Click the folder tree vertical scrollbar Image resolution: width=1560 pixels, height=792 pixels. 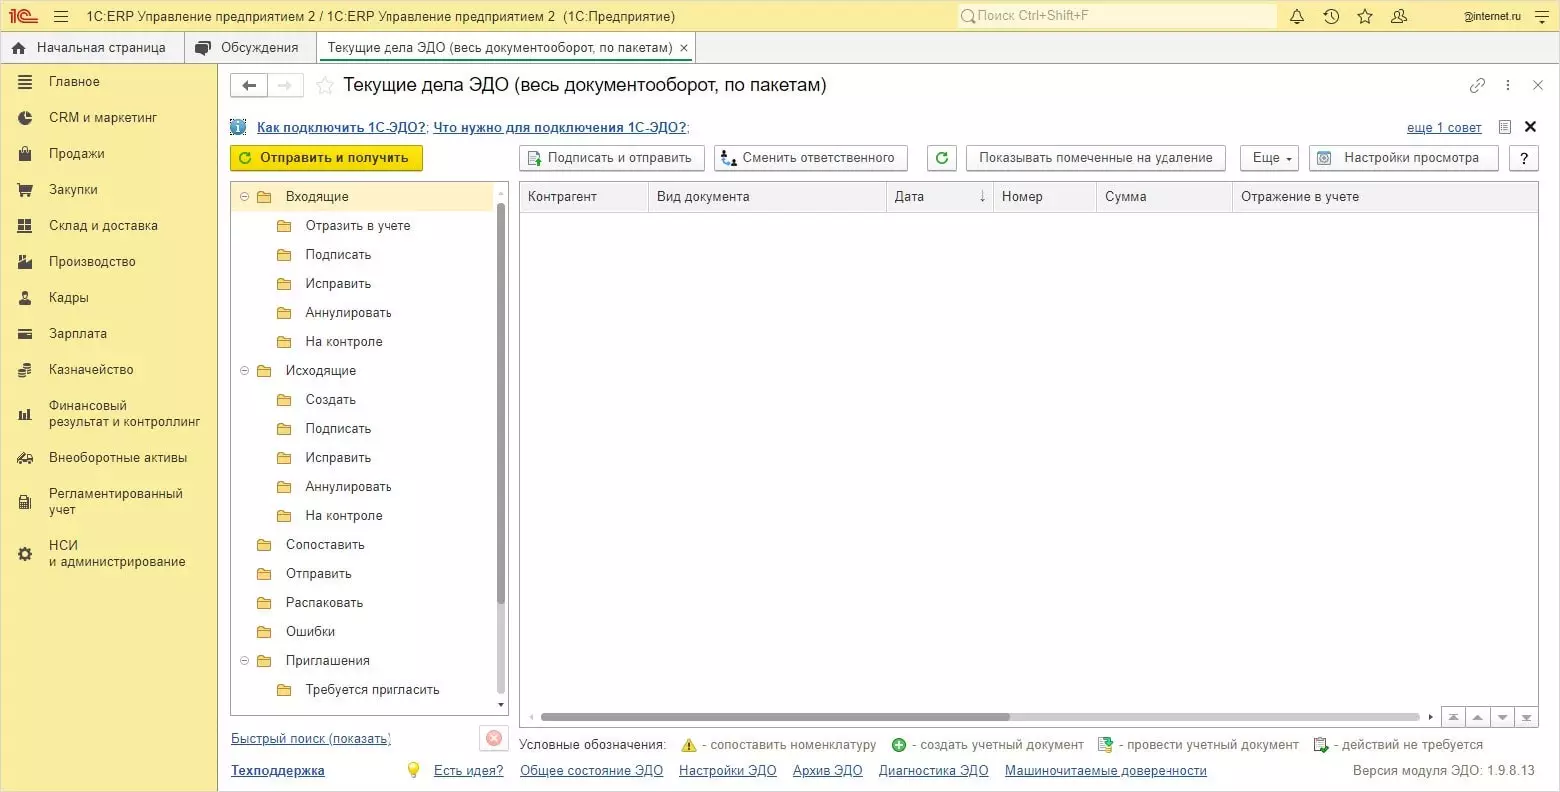coord(501,402)
